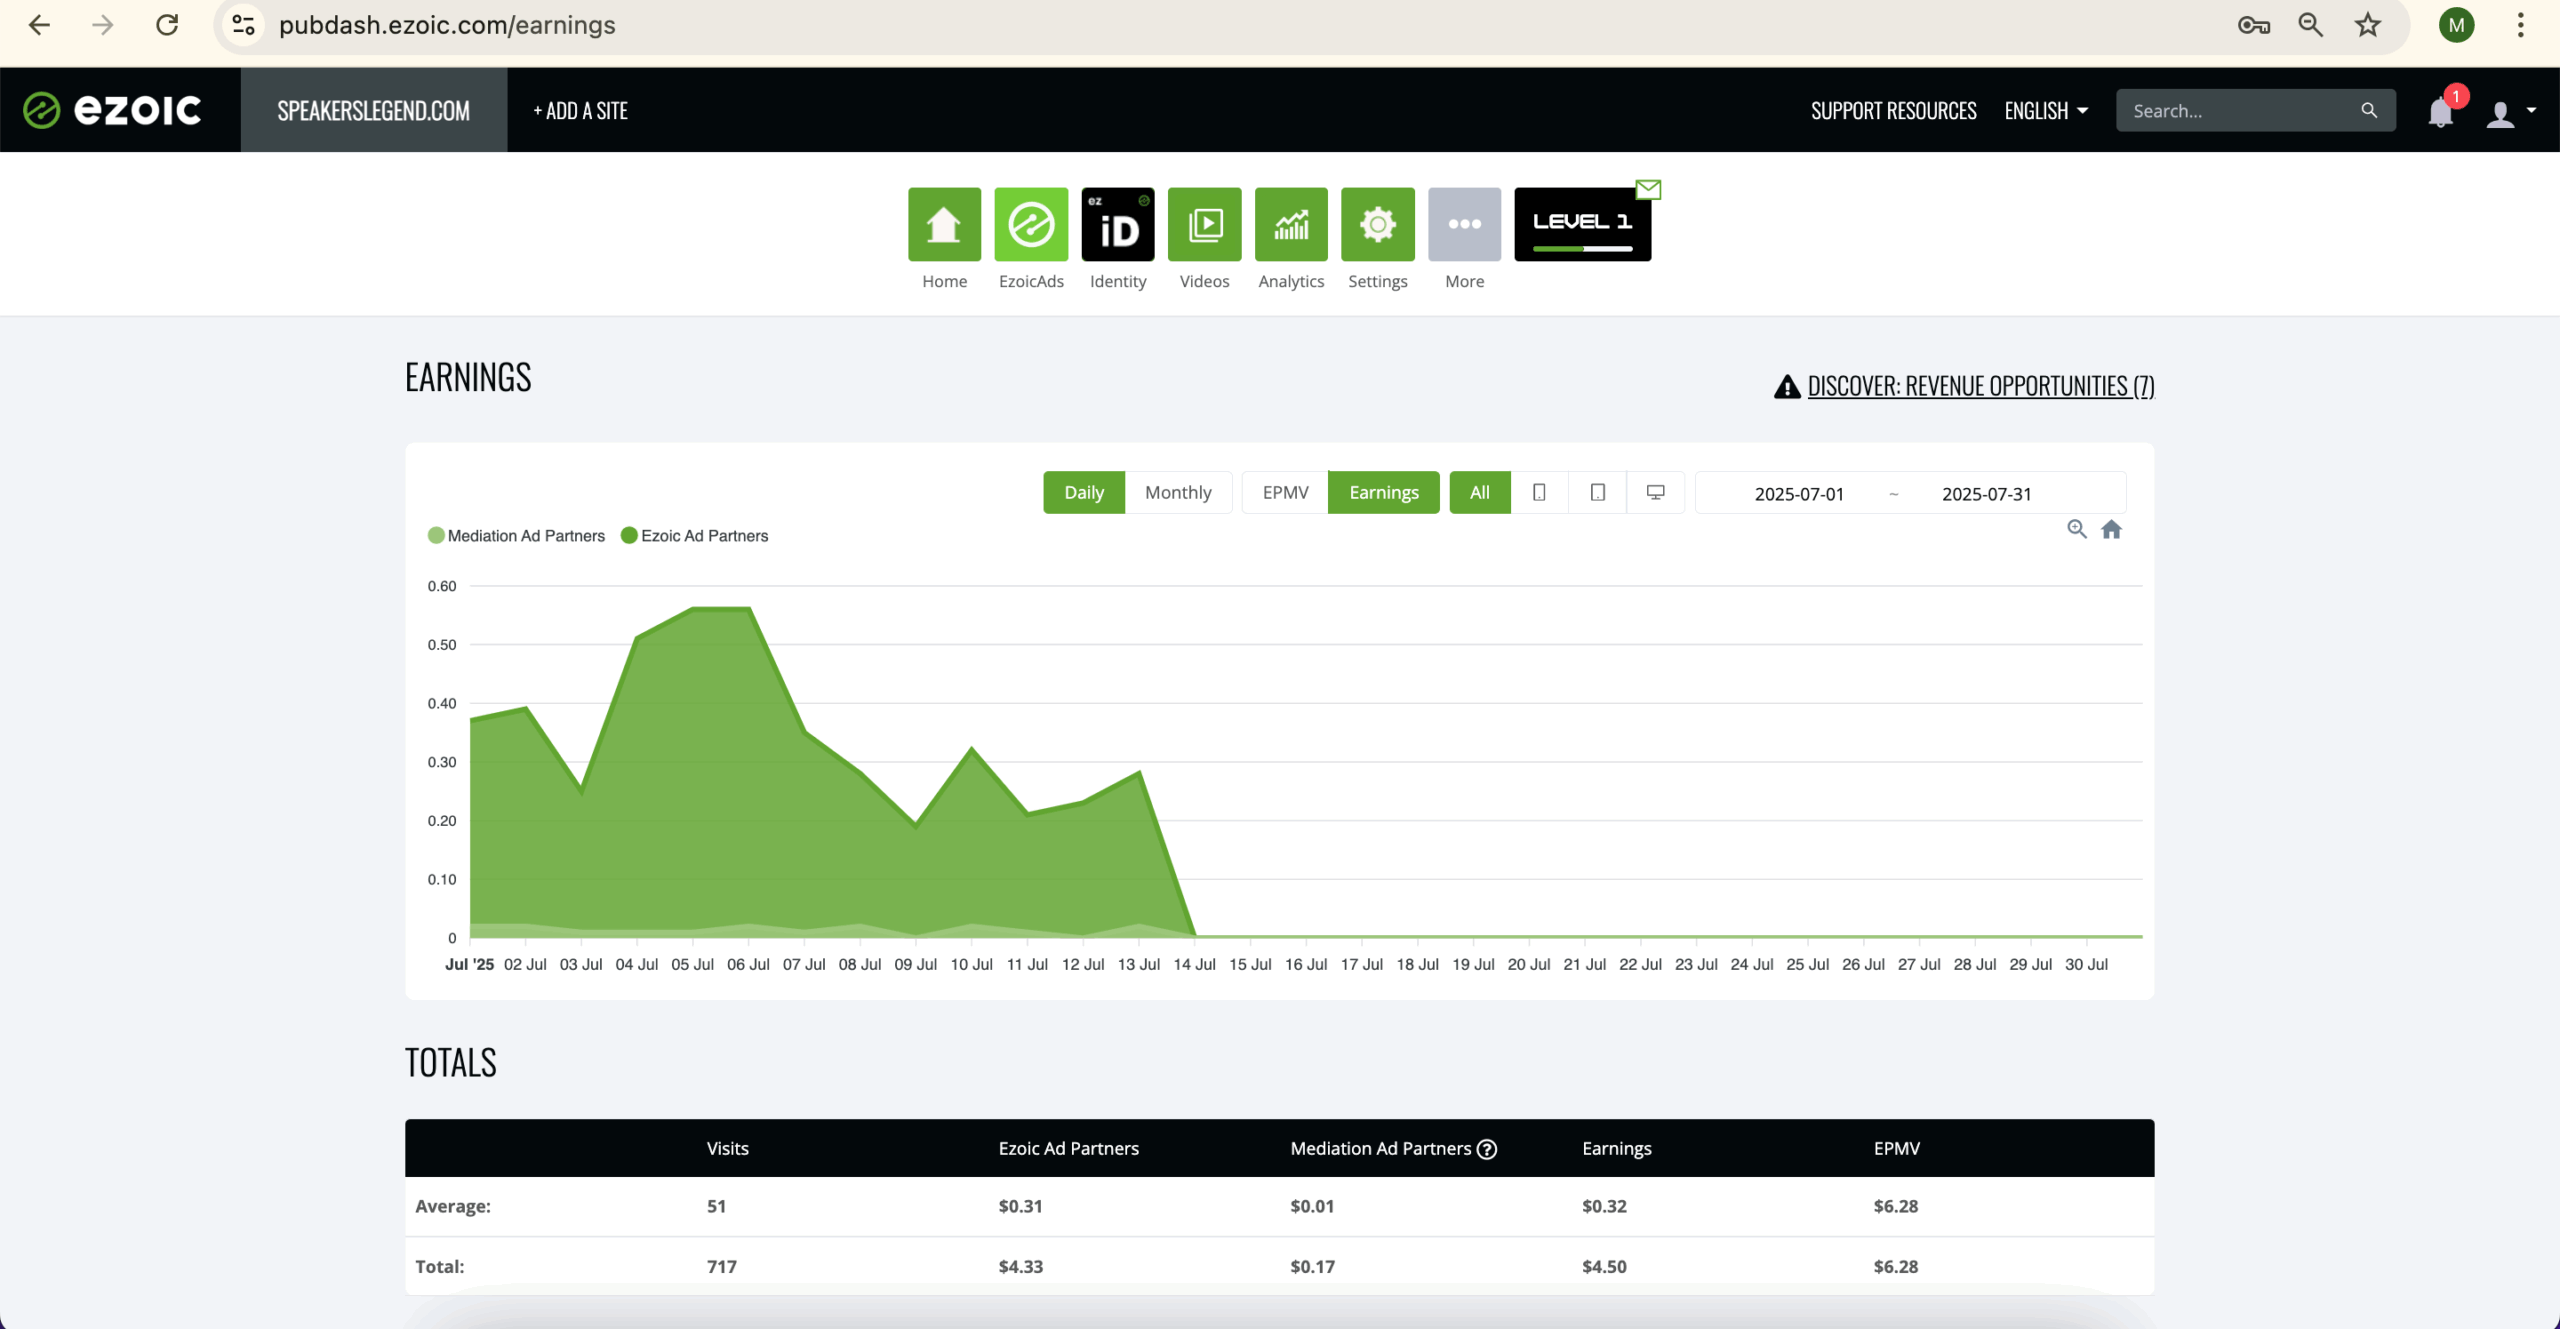This screenshot has height=1329, width=2560.
Task: Click the Earnings column header
Action: pyautogui.click(x=1616, y=1149)
